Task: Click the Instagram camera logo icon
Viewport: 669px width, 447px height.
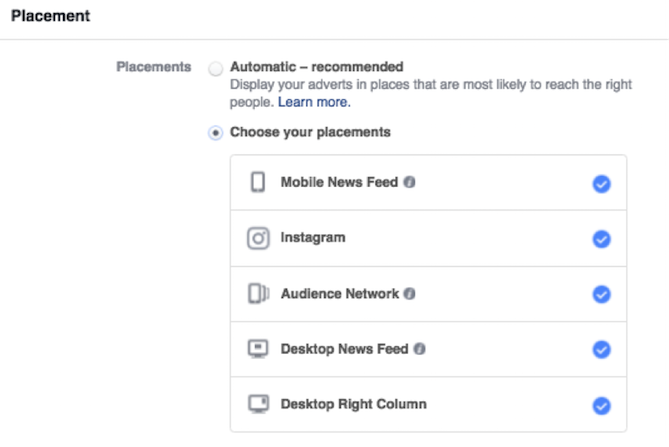Action: coord(258,238)
